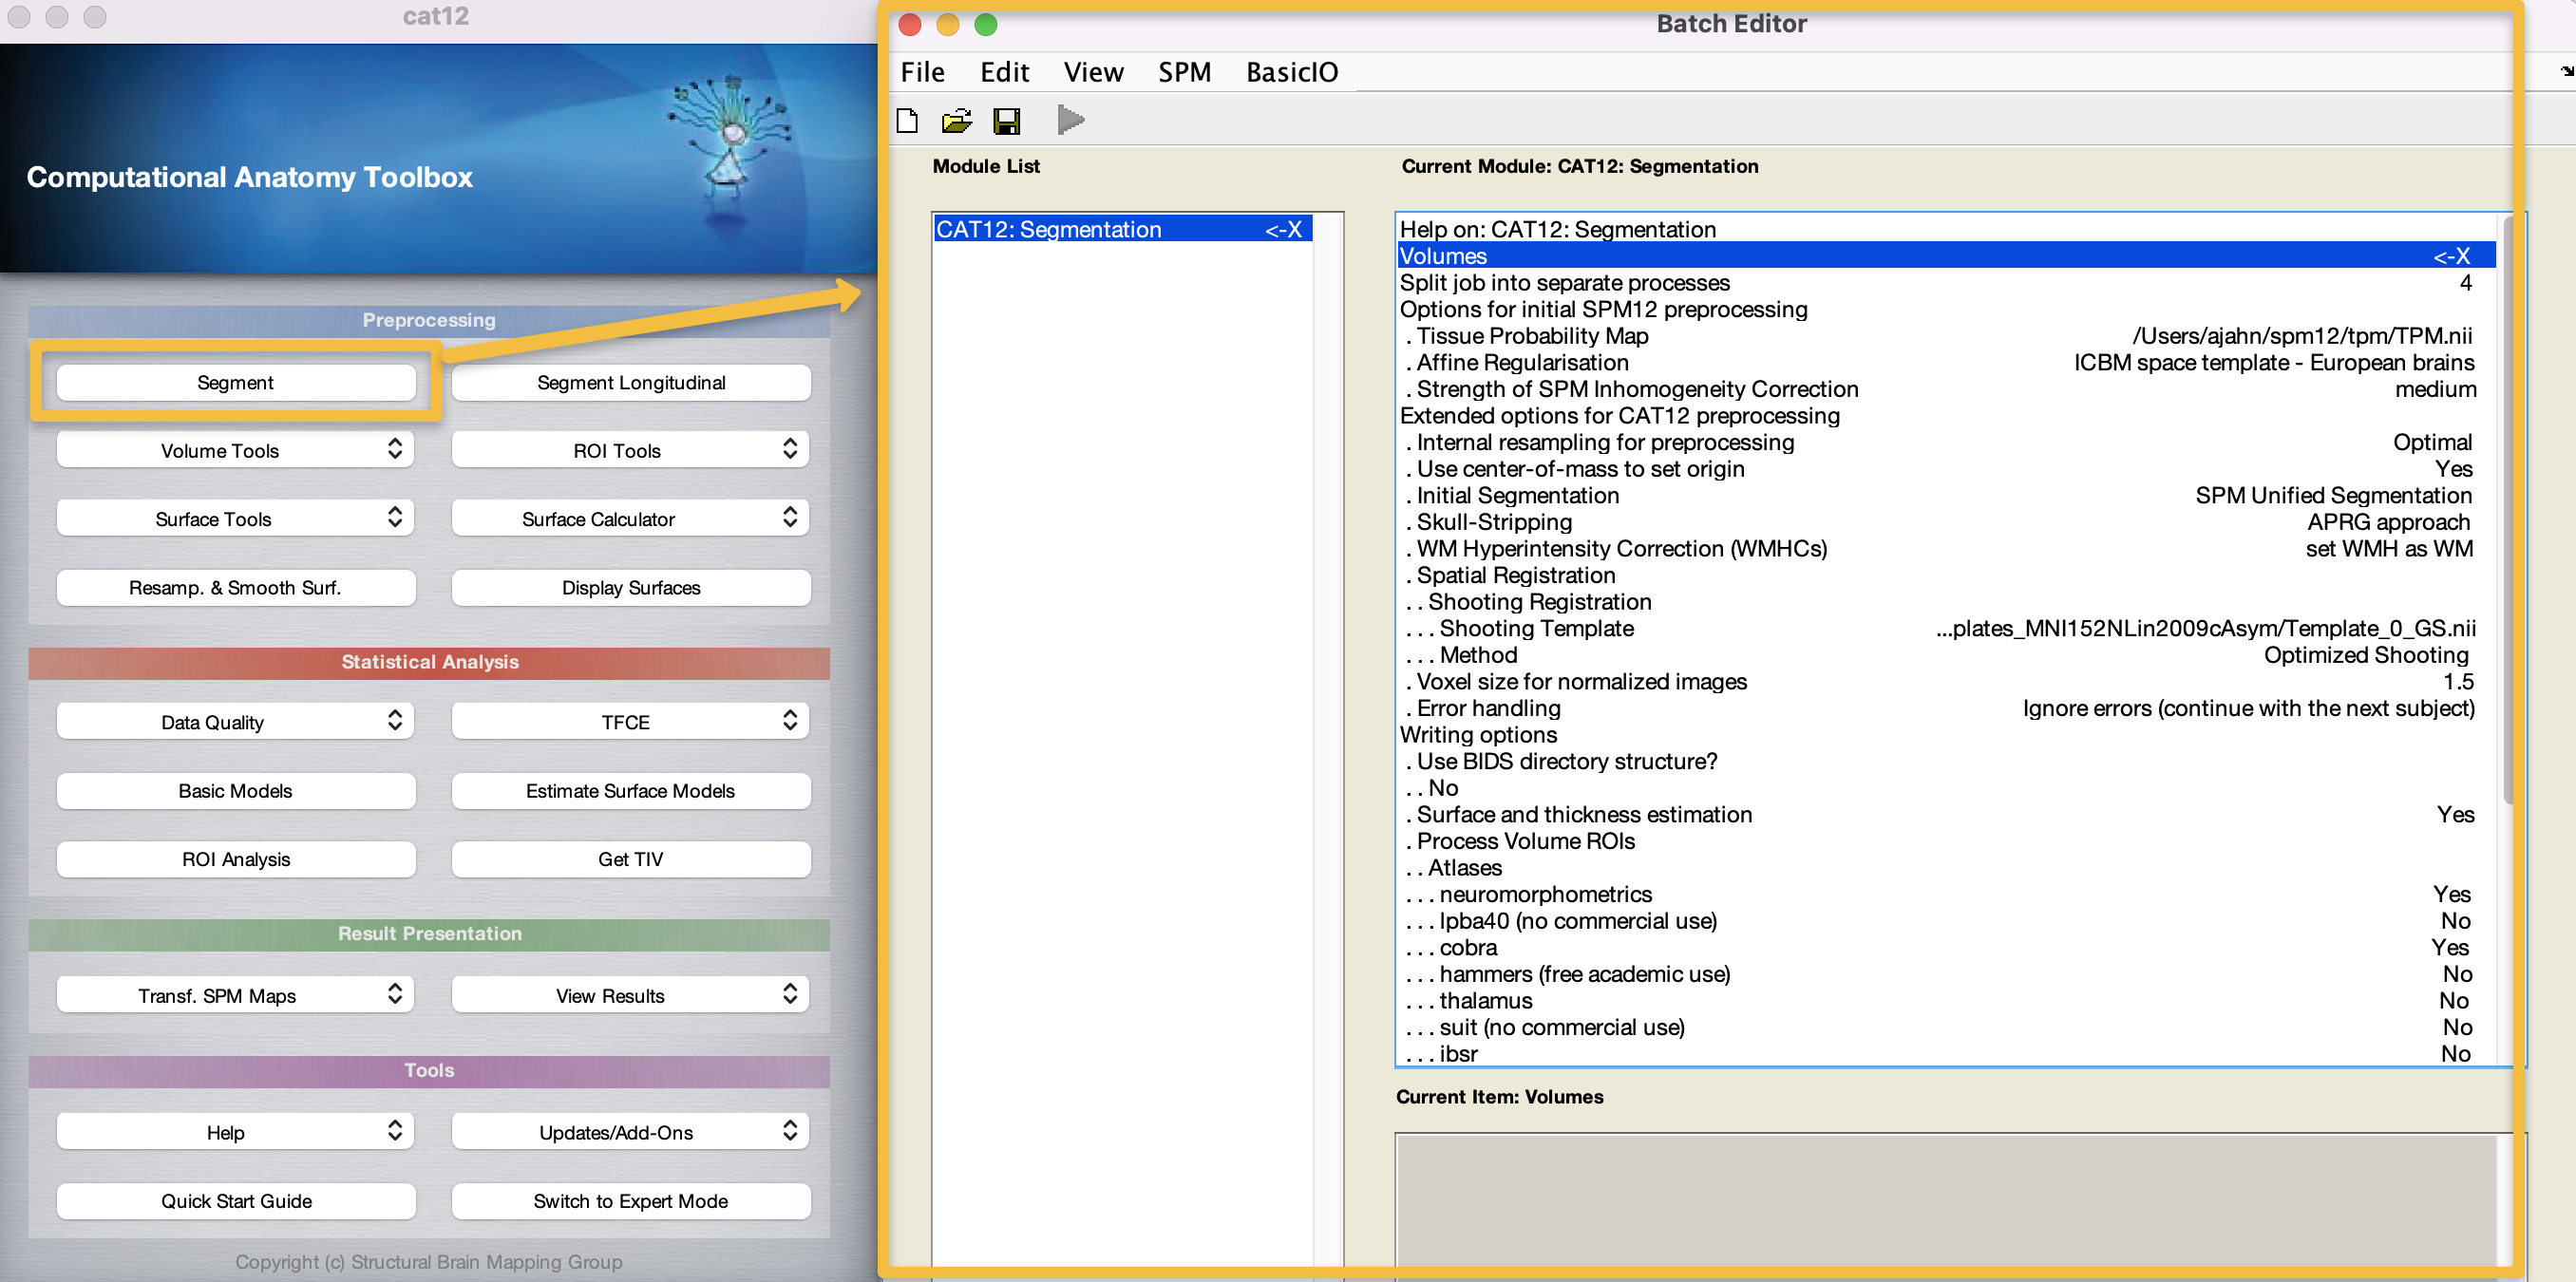
Task: Select Surface and thickness estimation row
Action: (x=1946, y=814)
